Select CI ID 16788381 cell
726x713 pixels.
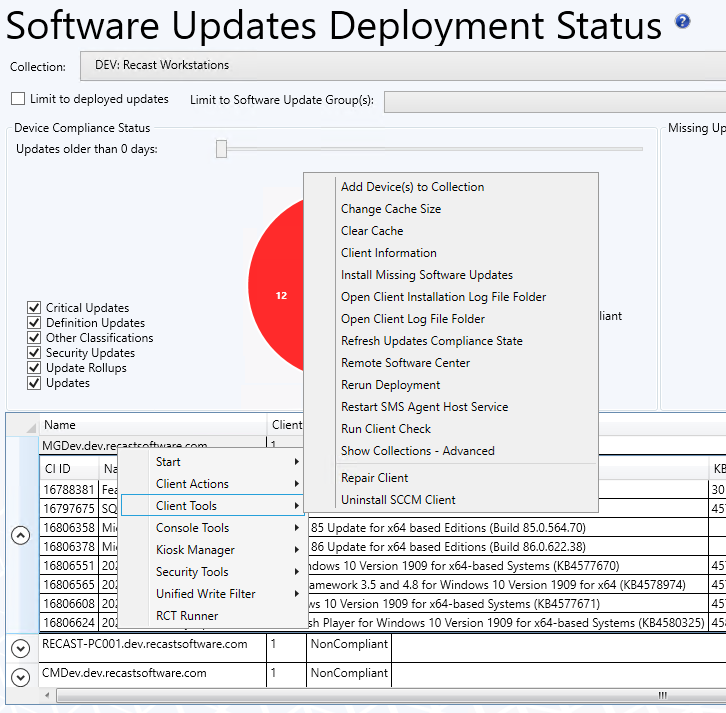(x=69, y=489)
